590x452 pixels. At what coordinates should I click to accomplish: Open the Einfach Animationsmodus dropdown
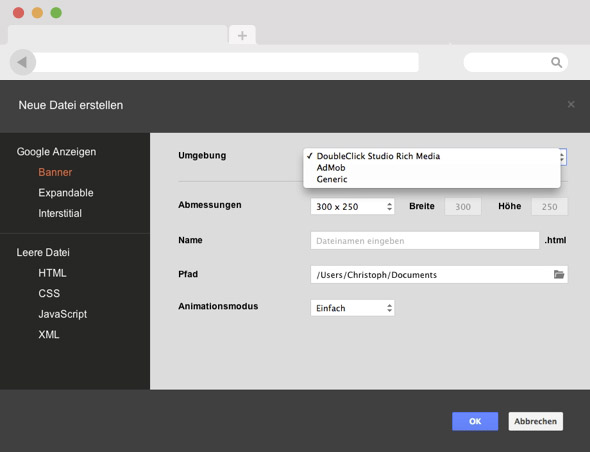coord(352,308)
